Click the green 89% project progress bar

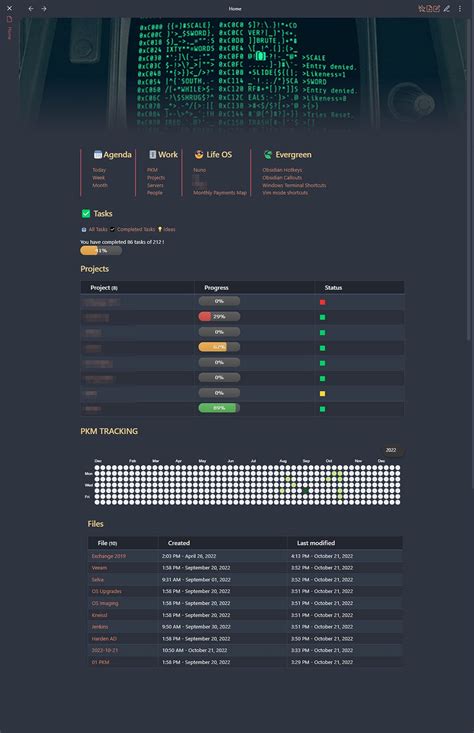pos(219,408)
